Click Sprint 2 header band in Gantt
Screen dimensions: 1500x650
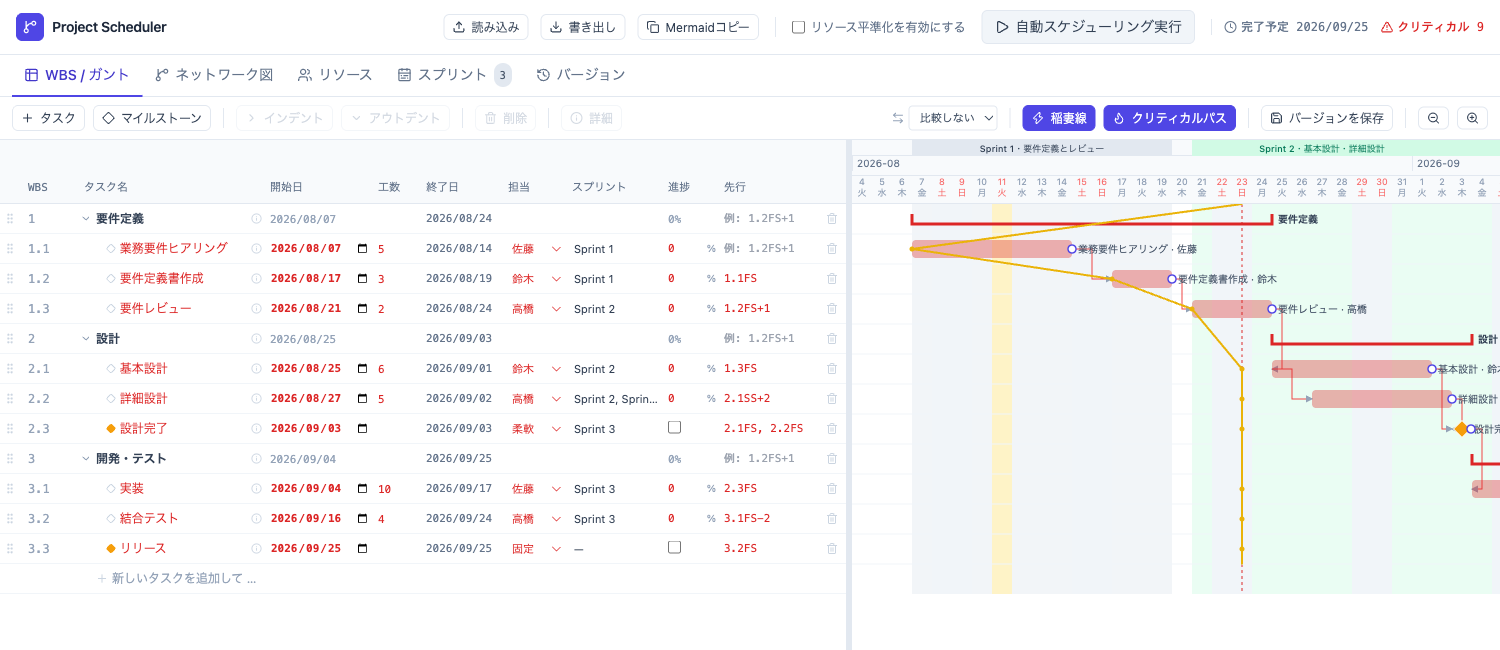(x=1345, y=148)
